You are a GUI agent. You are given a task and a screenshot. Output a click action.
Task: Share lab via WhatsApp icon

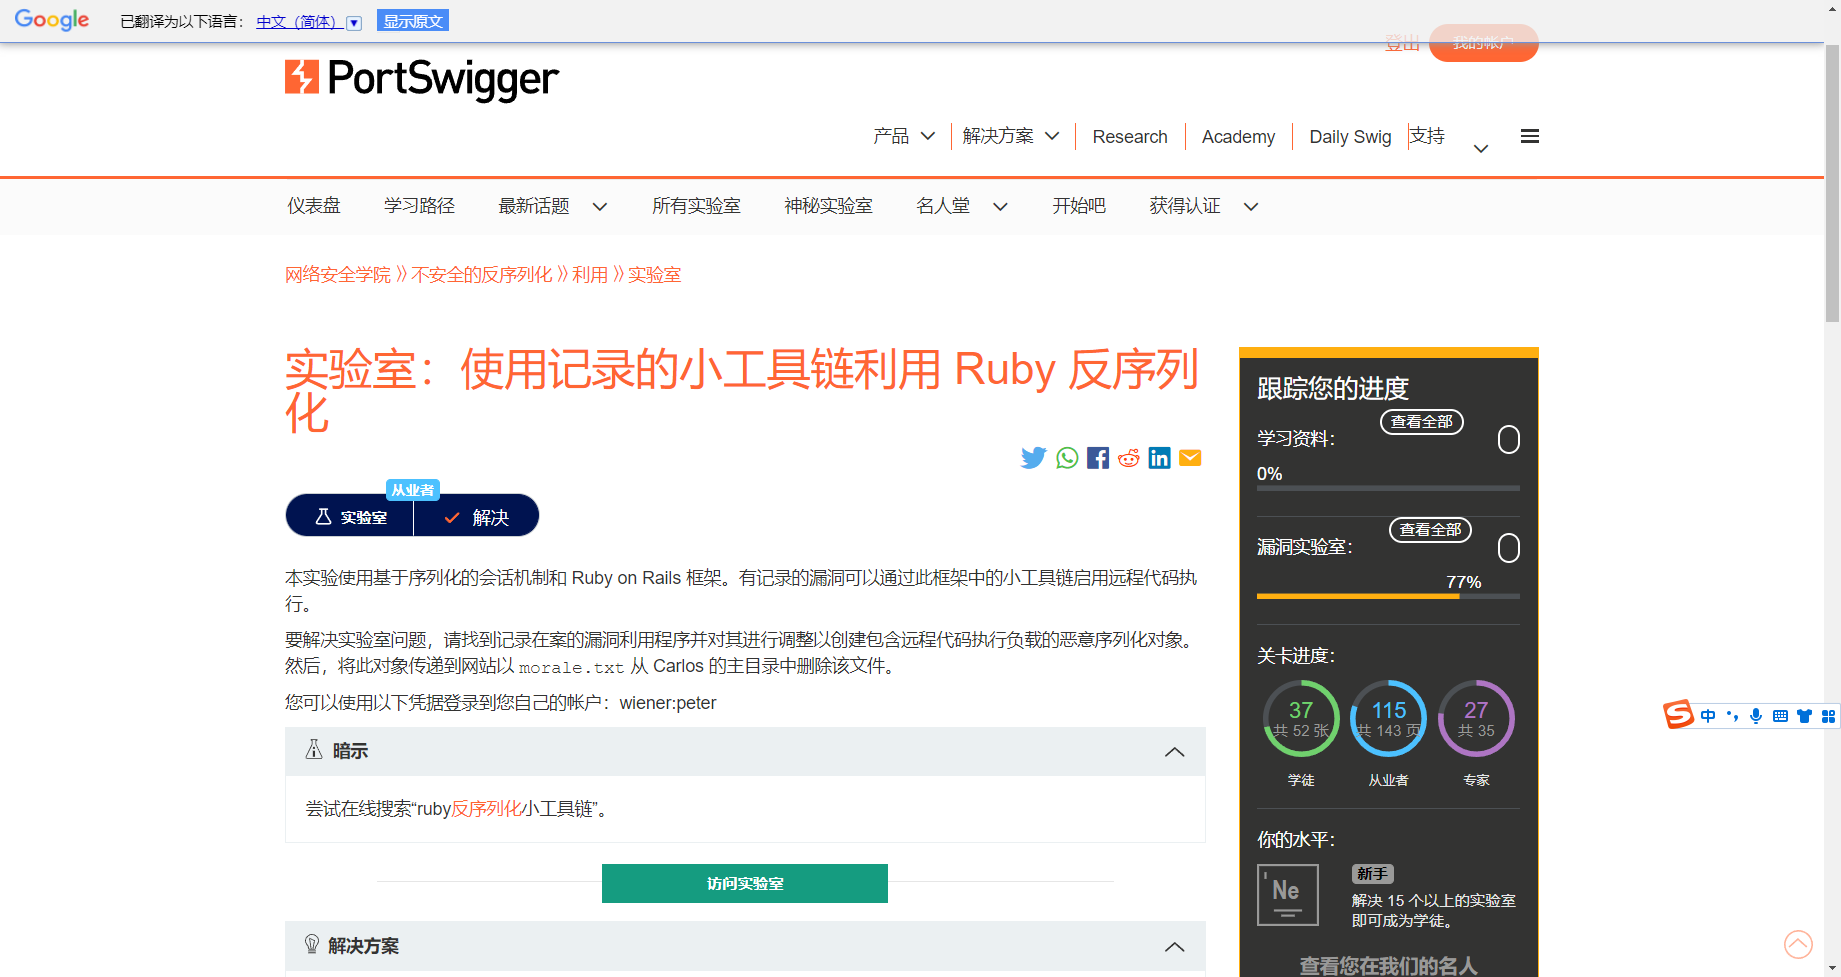1067,458
